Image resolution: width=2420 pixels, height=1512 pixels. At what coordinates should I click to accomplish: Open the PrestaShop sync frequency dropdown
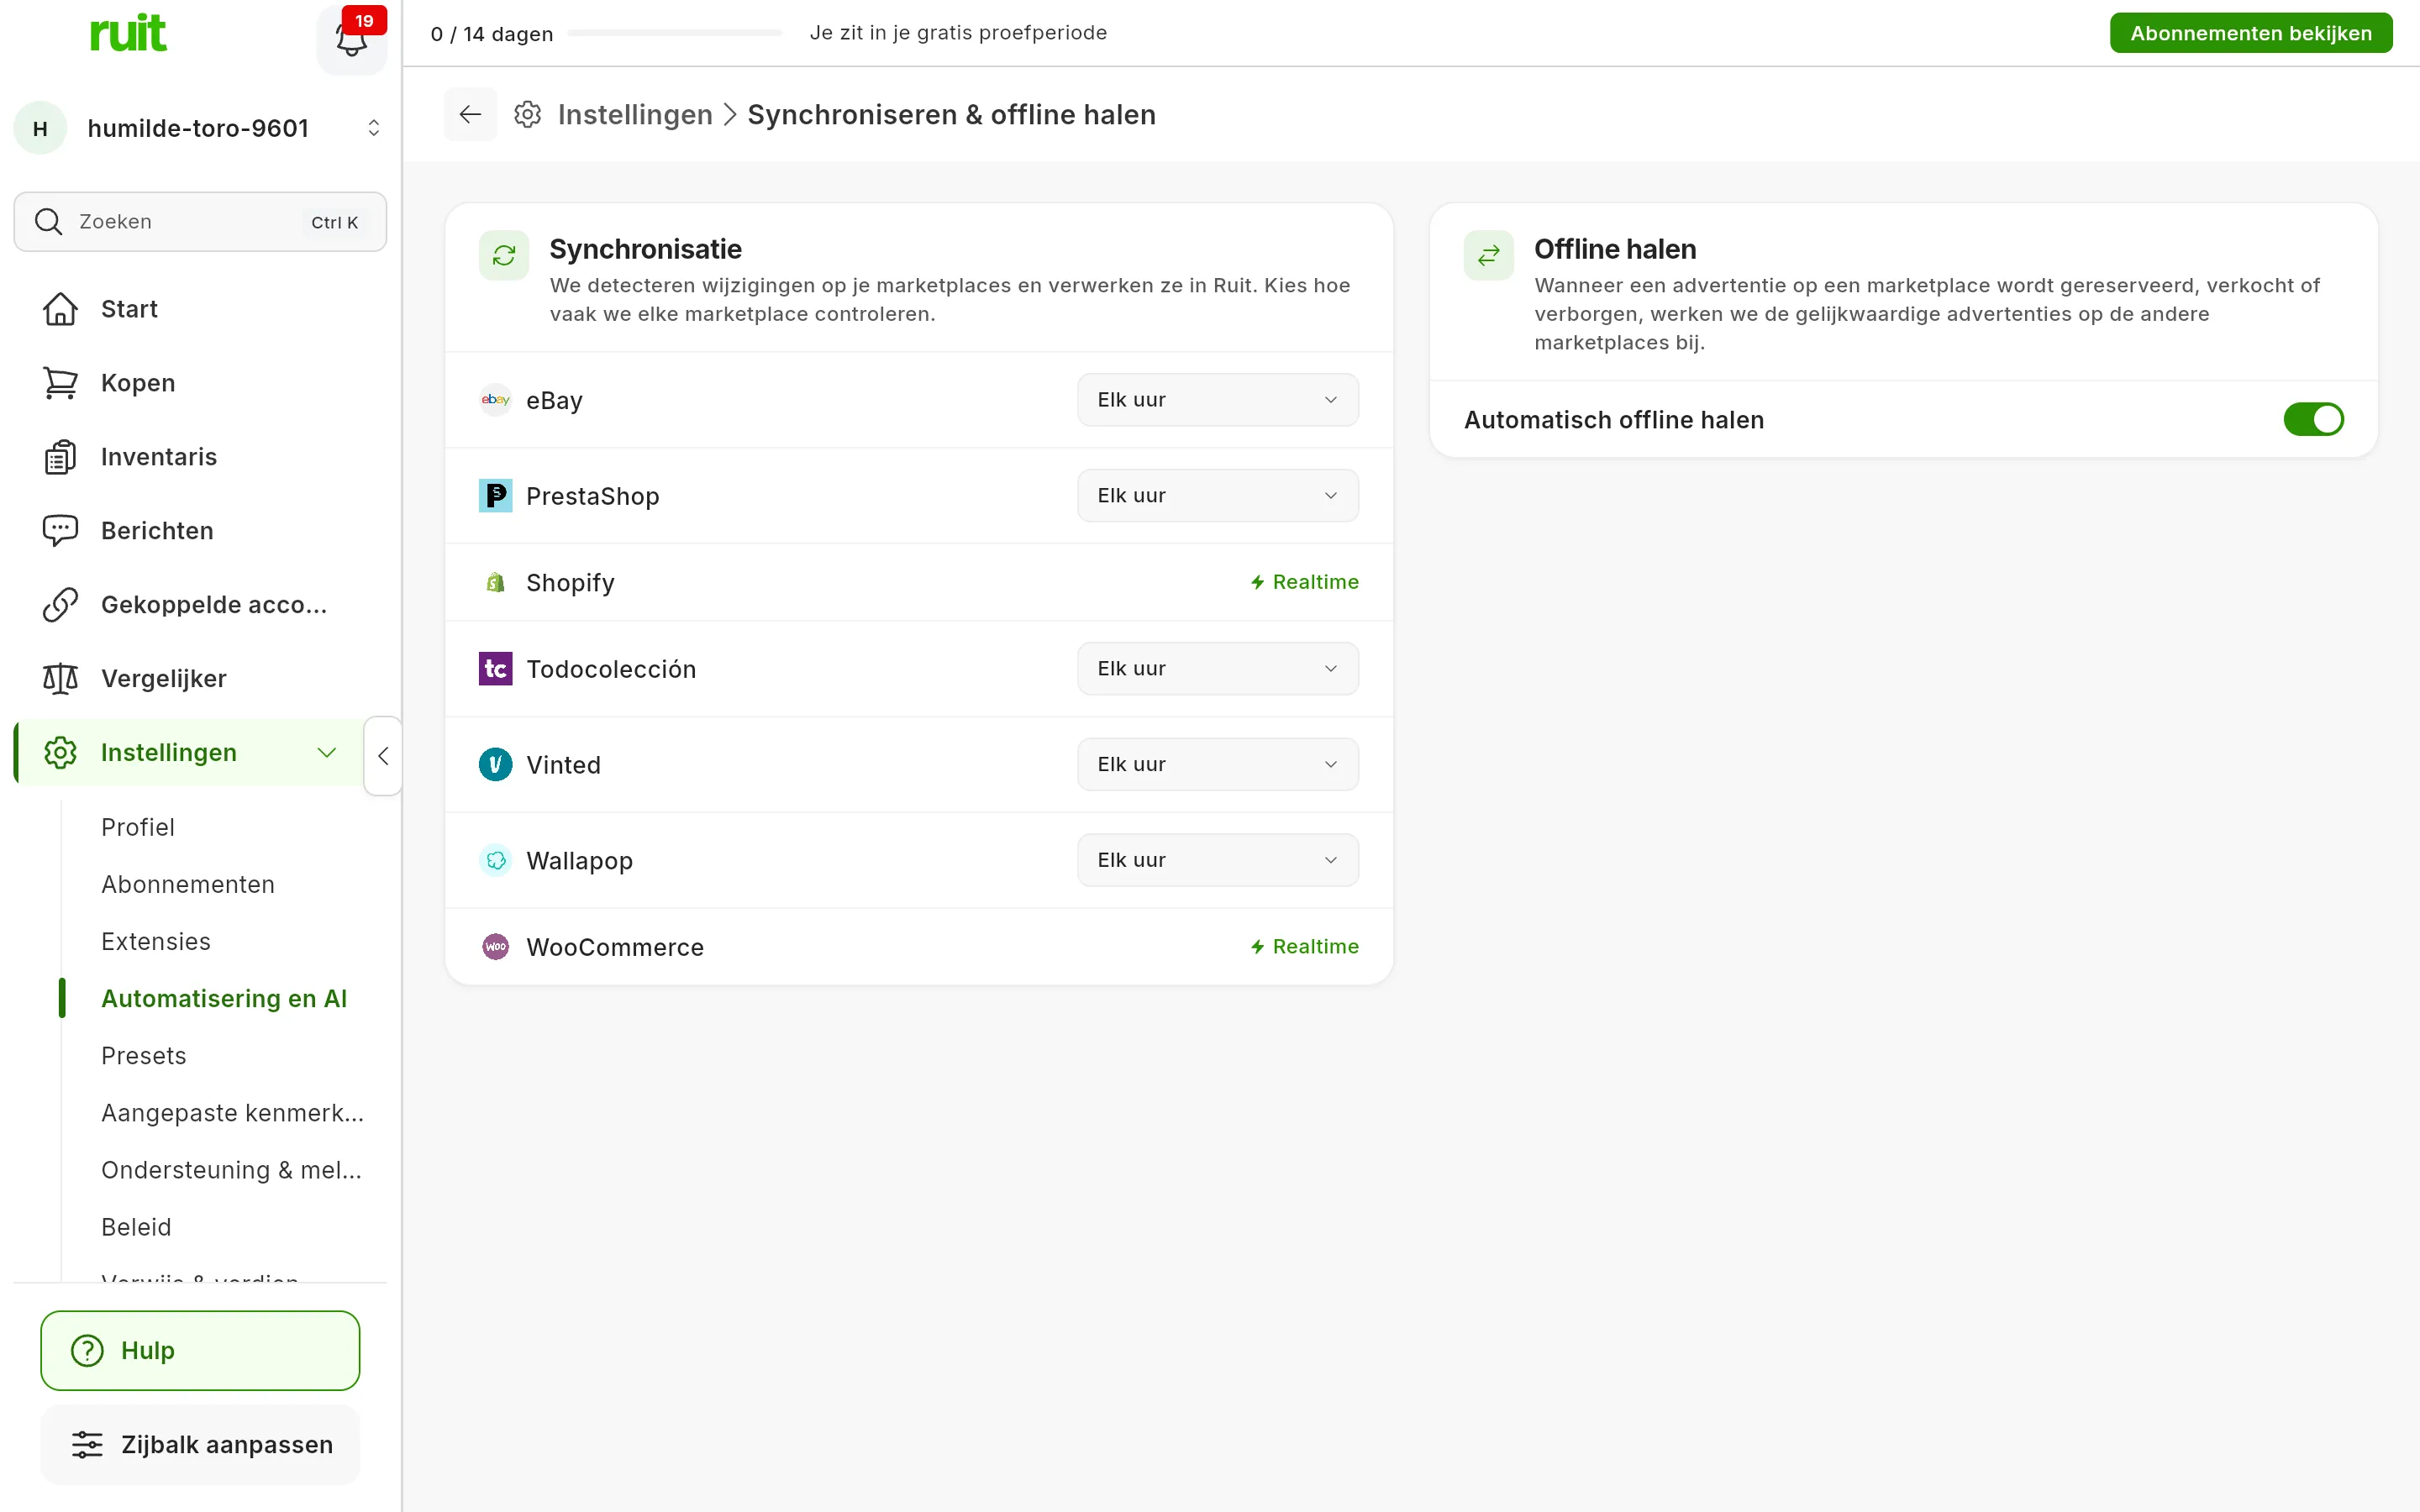click(1217, 496)
